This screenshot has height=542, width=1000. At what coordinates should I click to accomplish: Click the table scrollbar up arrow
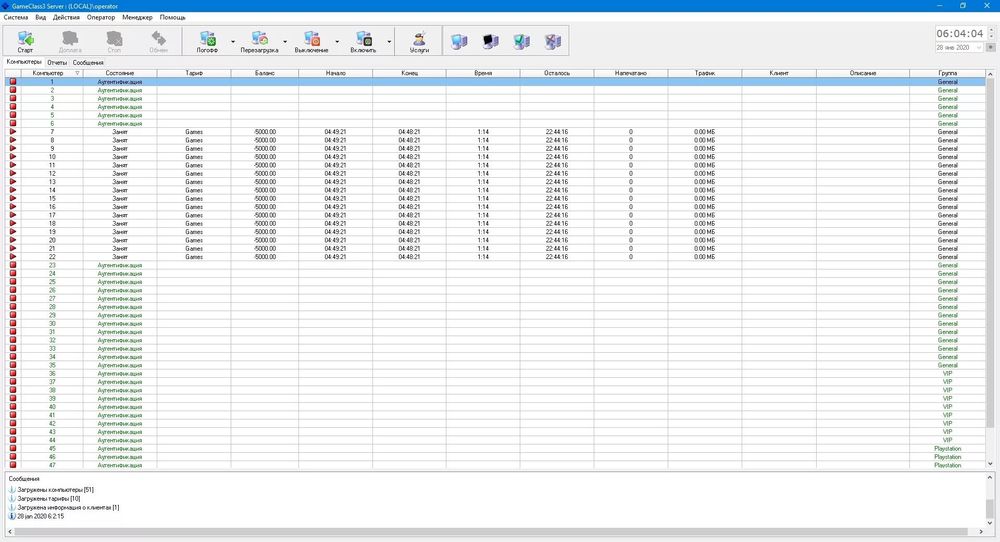(x=990, y=74)
